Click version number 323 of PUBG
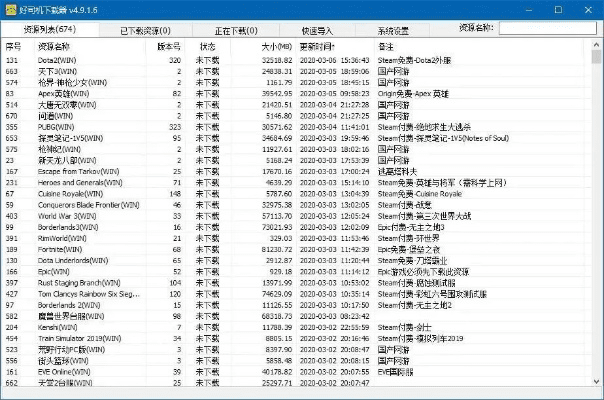 pos(175,127)
